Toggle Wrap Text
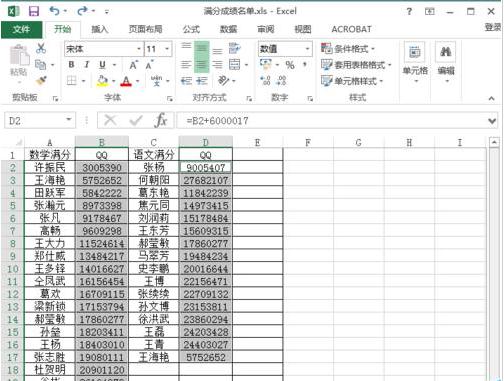Screen dimensions: 504x381 coord(235,48)
